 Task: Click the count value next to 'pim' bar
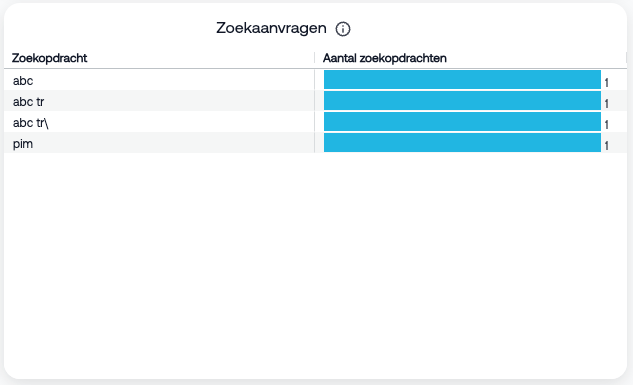click(606, 146)
